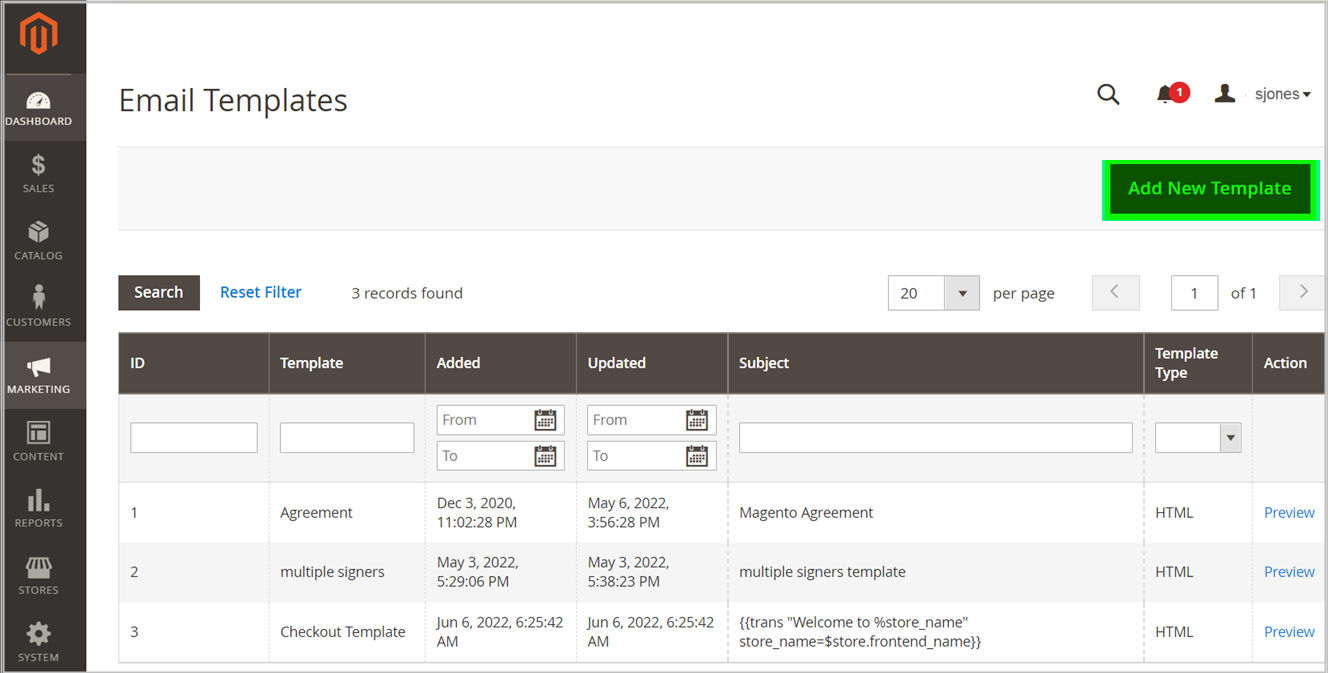
Task: Click the Add New Template button
Action: click(1210, 189)
